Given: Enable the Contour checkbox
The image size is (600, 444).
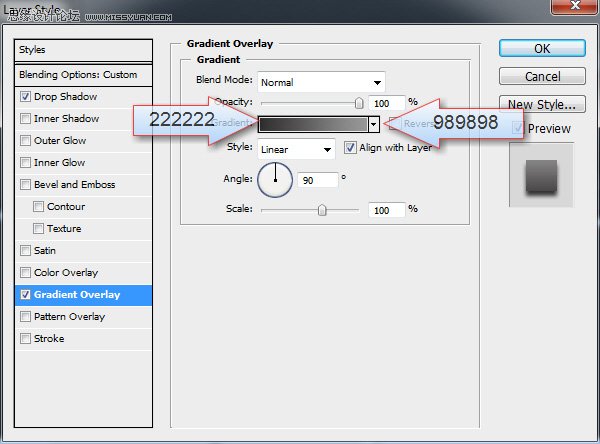Looking at the screenshot, I should click(38, 207).
